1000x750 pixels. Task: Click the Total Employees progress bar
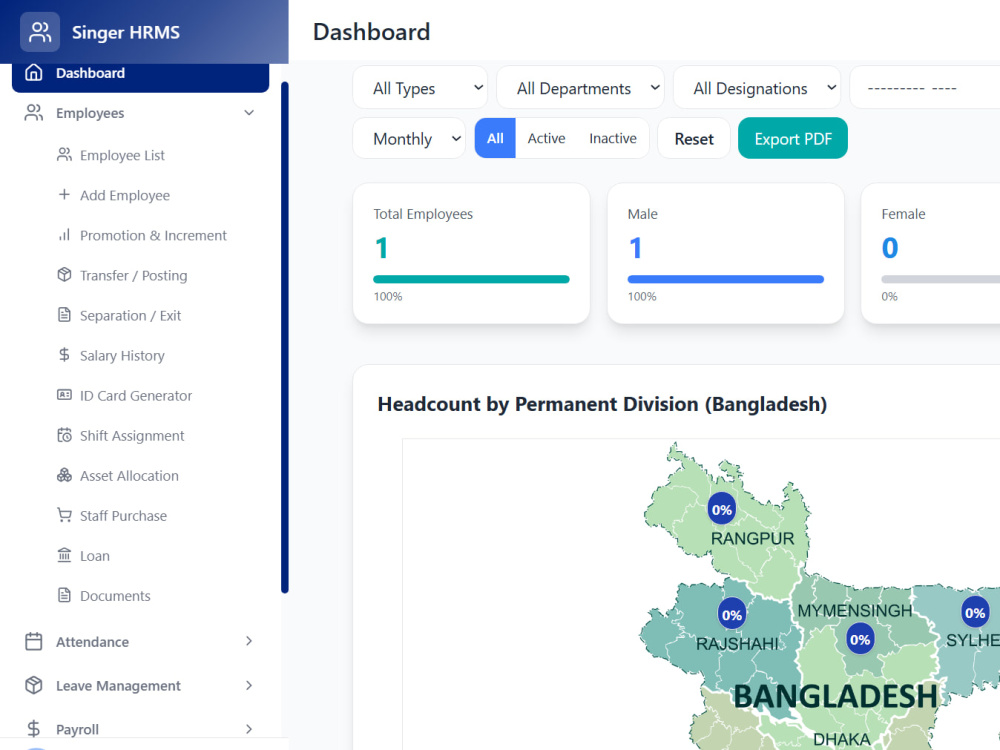coord(471,279)
